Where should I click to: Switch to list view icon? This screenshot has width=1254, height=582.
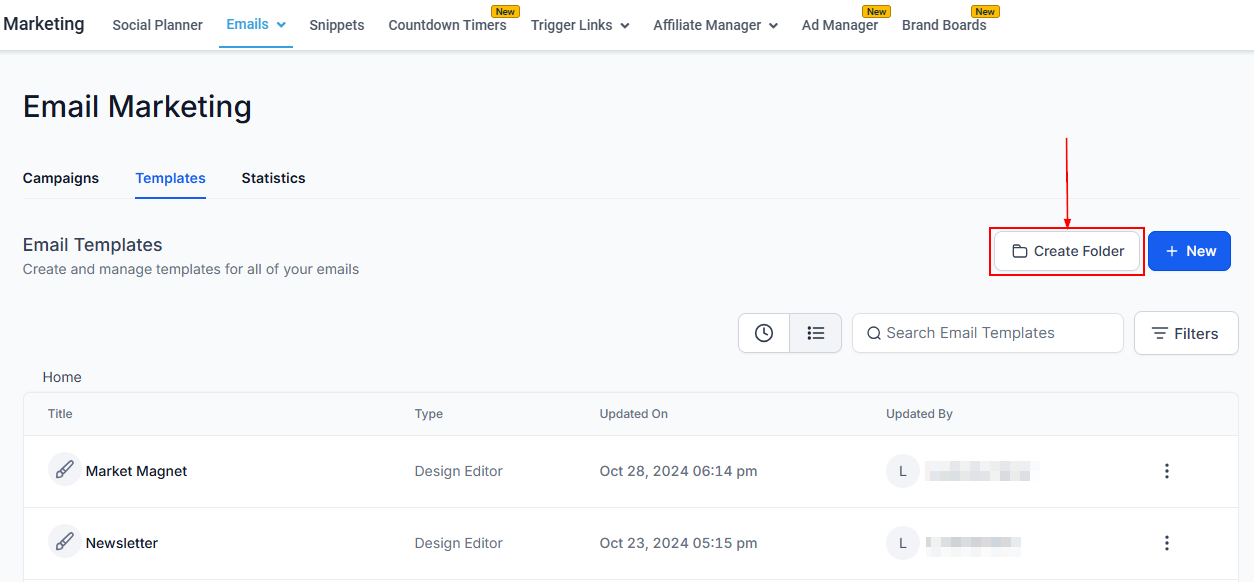(x=816, y=333)
